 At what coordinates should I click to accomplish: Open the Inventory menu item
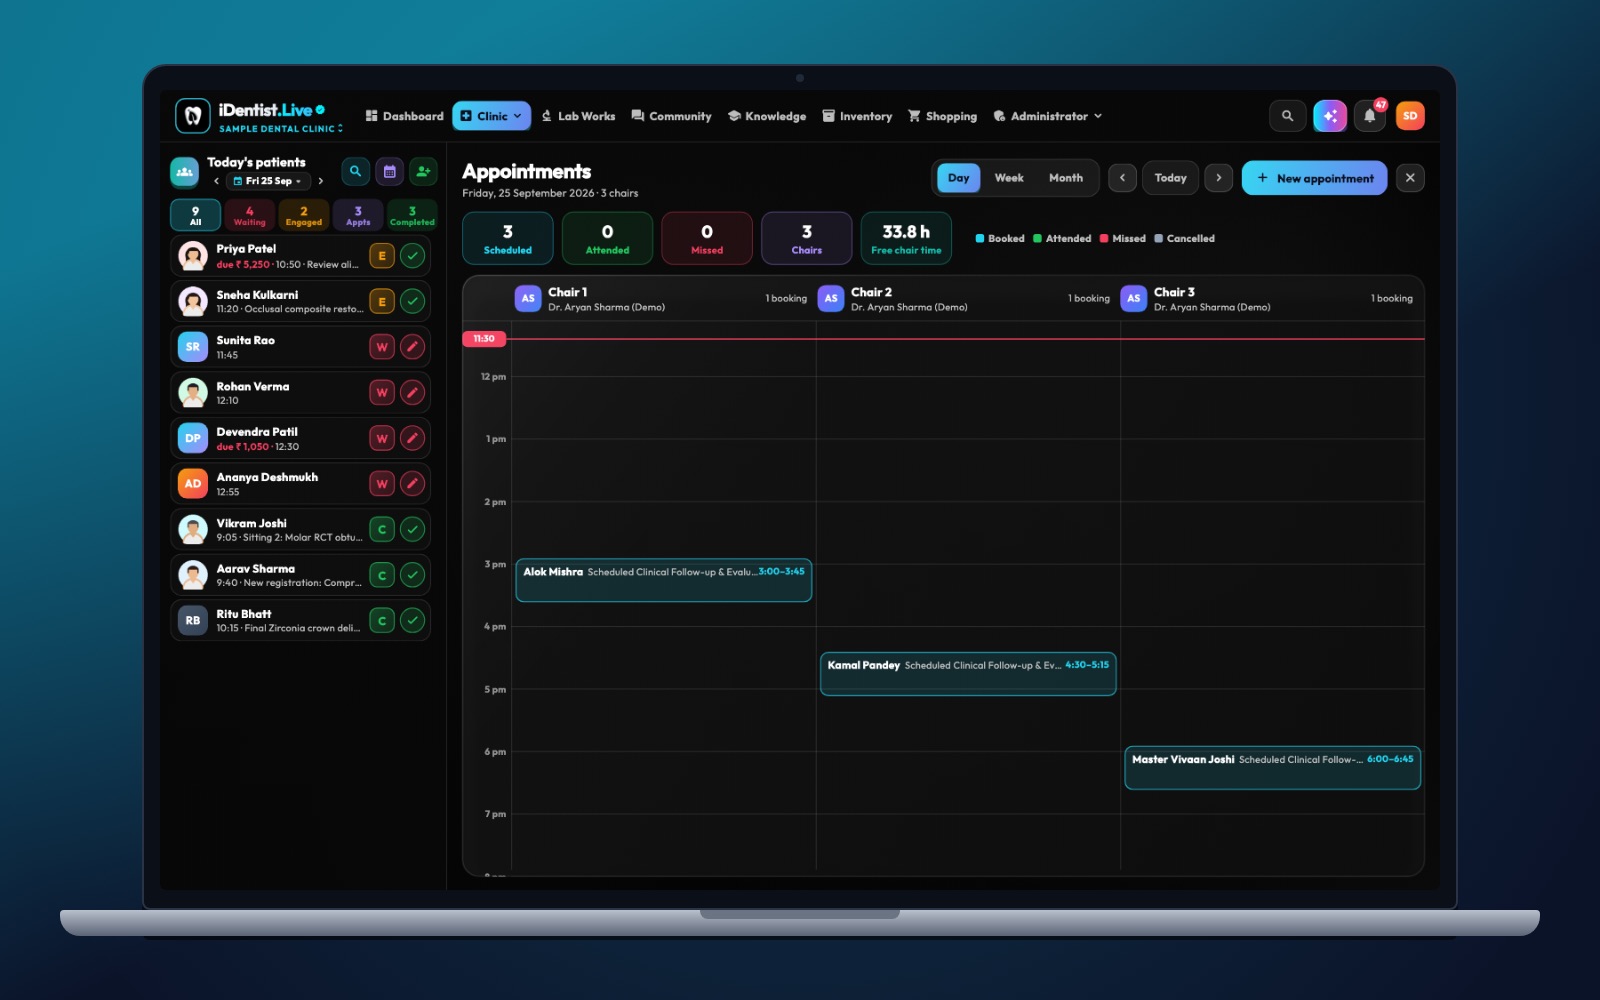857,116
